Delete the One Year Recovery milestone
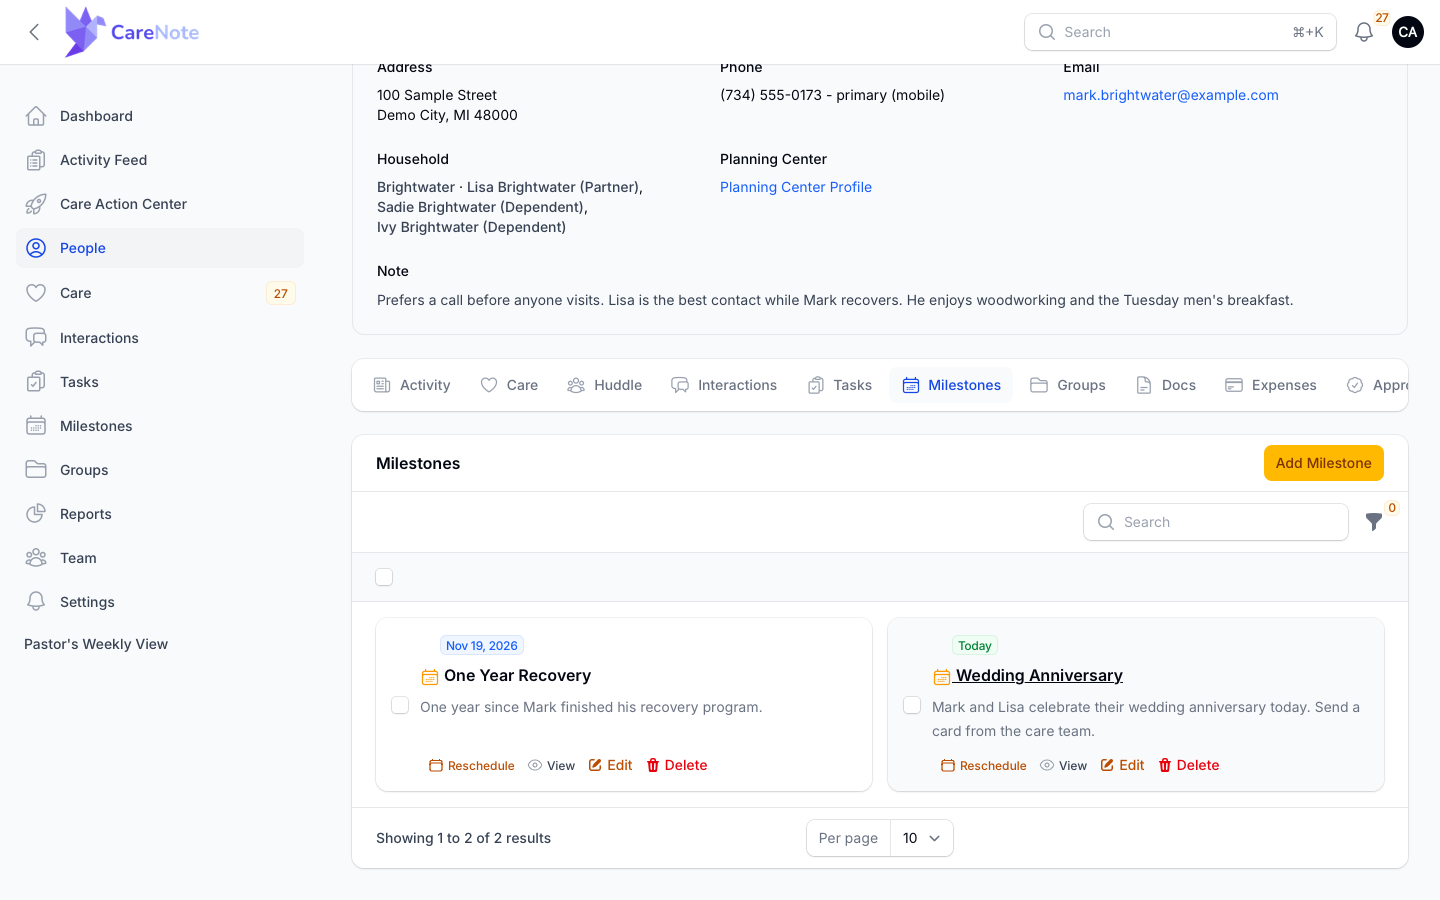 coord(677,765)
